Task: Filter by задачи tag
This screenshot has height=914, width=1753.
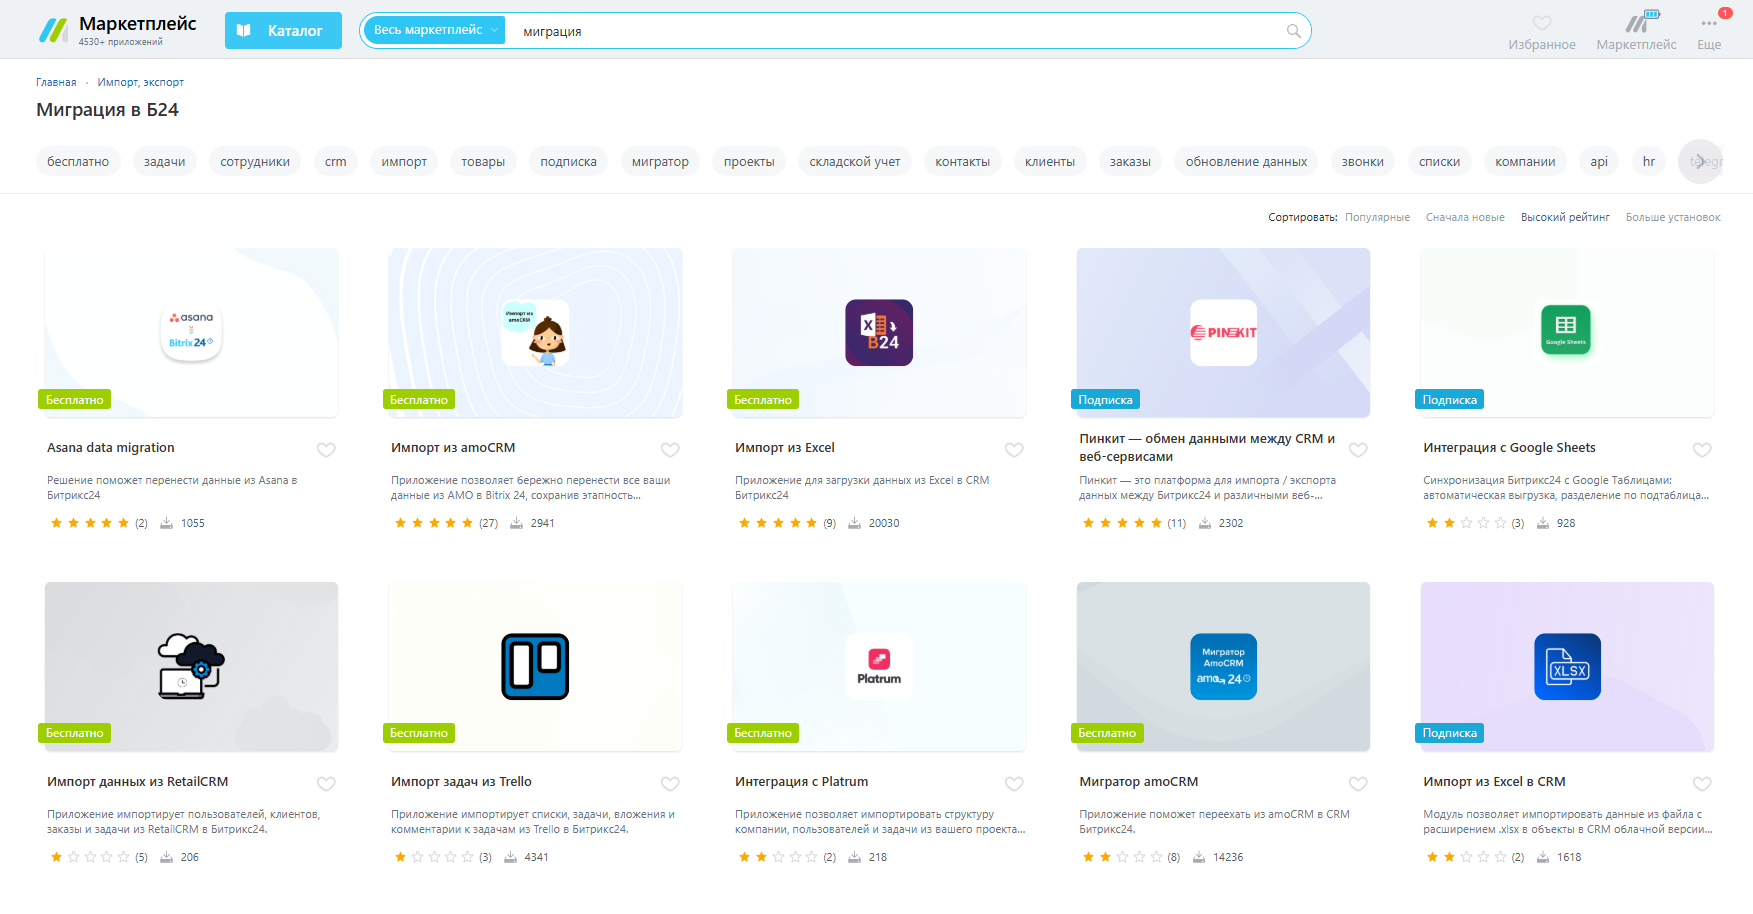Action: point(164,161)
